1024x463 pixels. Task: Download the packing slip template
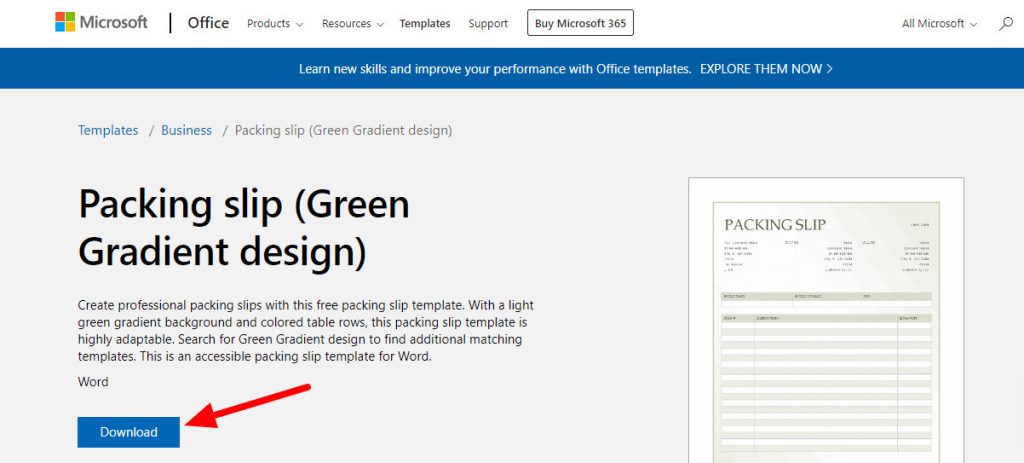point(129,432)
